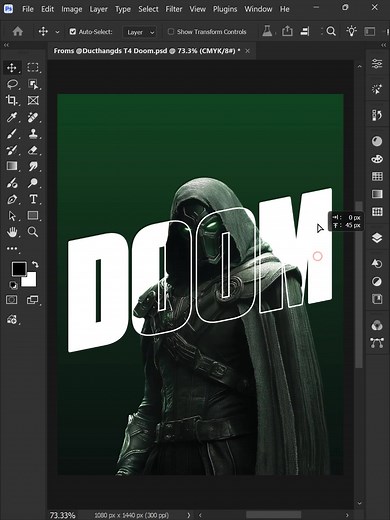Select the Brush tool

[12, 134]
